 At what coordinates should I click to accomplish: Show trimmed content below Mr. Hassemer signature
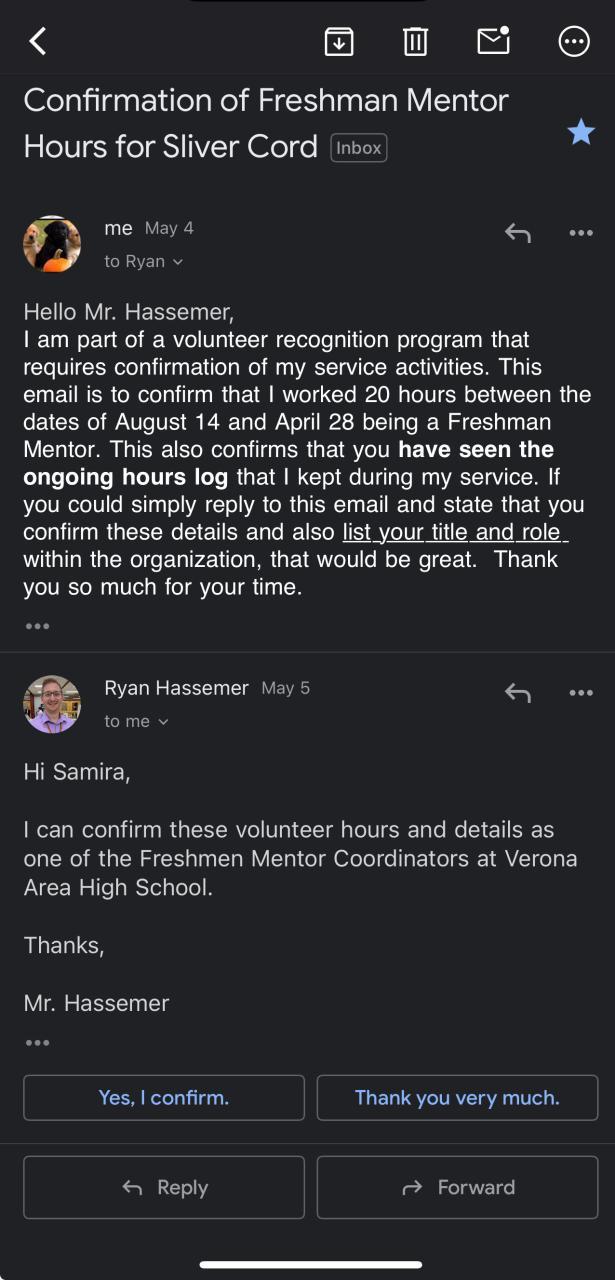37,1043
